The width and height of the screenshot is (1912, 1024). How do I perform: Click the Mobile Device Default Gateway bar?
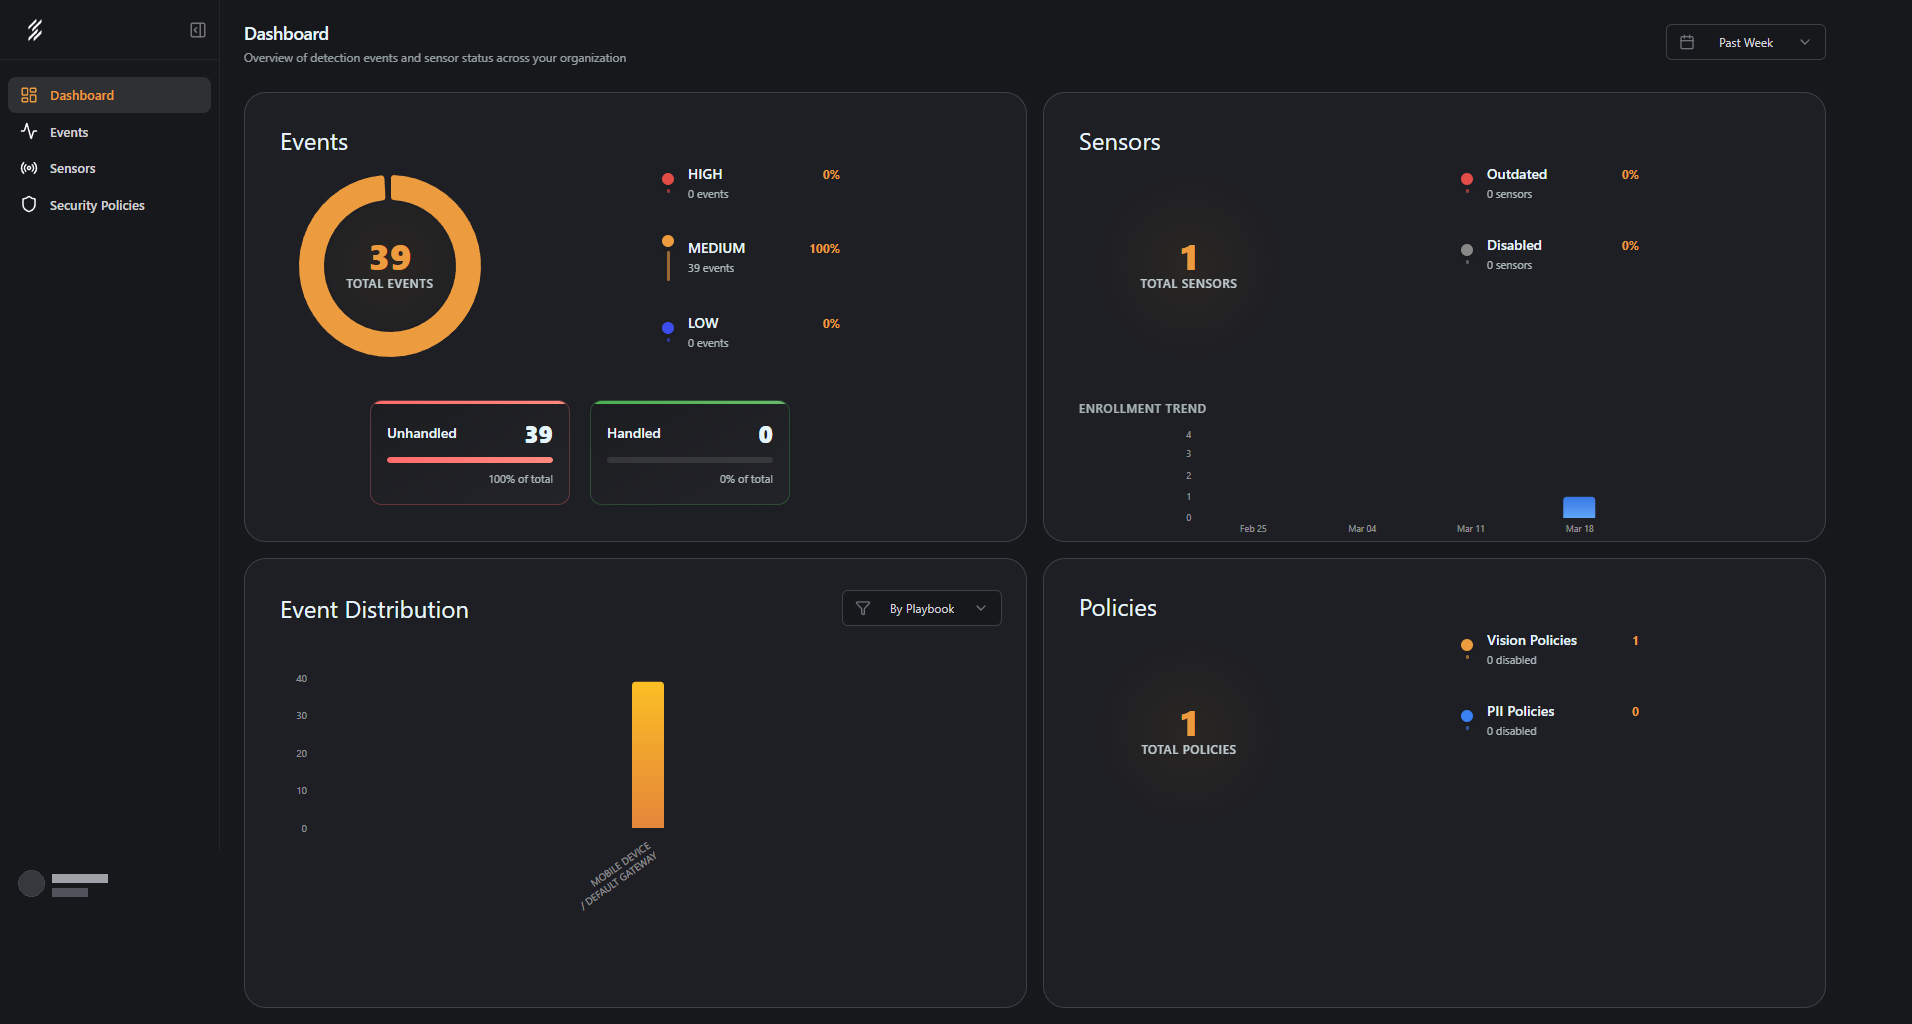coord(647,755)
